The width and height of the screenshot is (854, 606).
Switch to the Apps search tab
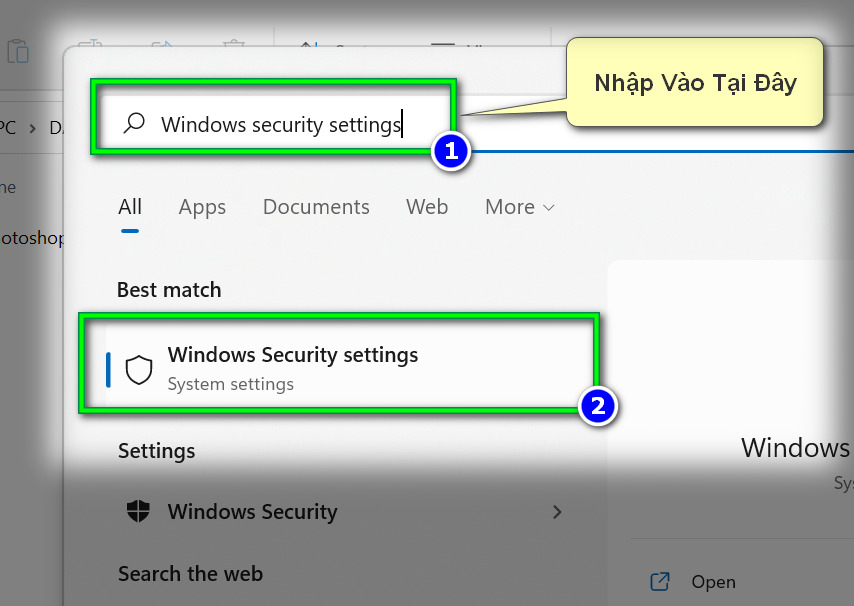coord(202,208)
